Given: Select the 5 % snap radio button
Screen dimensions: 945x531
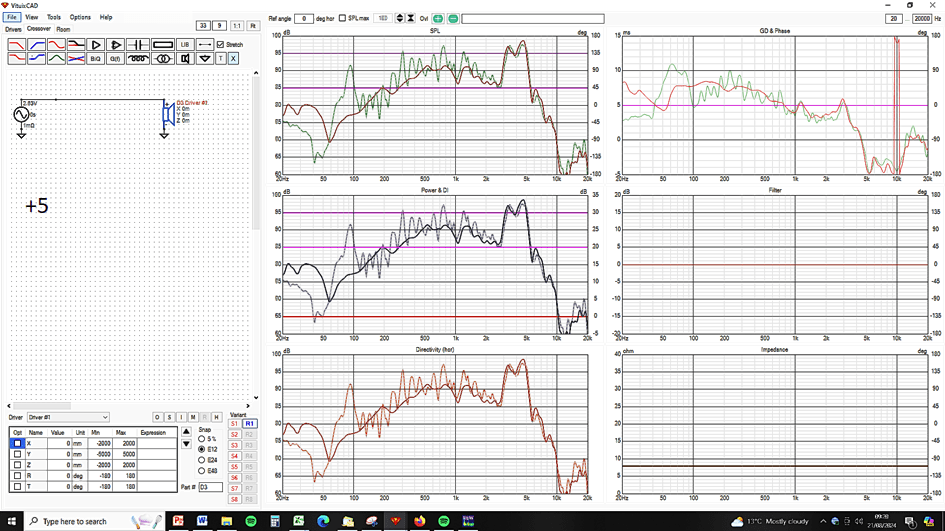Looking at the screenshot, I should coord(202,439).
